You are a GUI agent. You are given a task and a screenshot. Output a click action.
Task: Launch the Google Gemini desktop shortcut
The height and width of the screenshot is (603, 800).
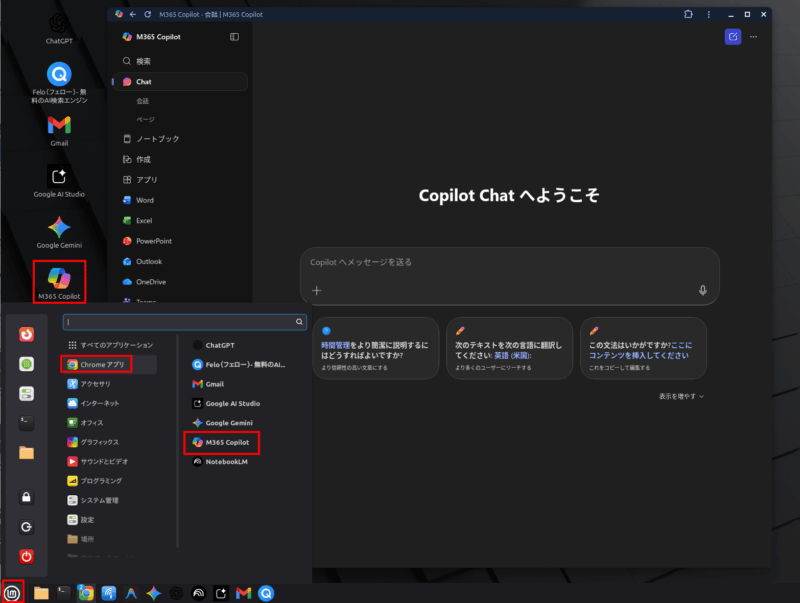tap(59, 232)
